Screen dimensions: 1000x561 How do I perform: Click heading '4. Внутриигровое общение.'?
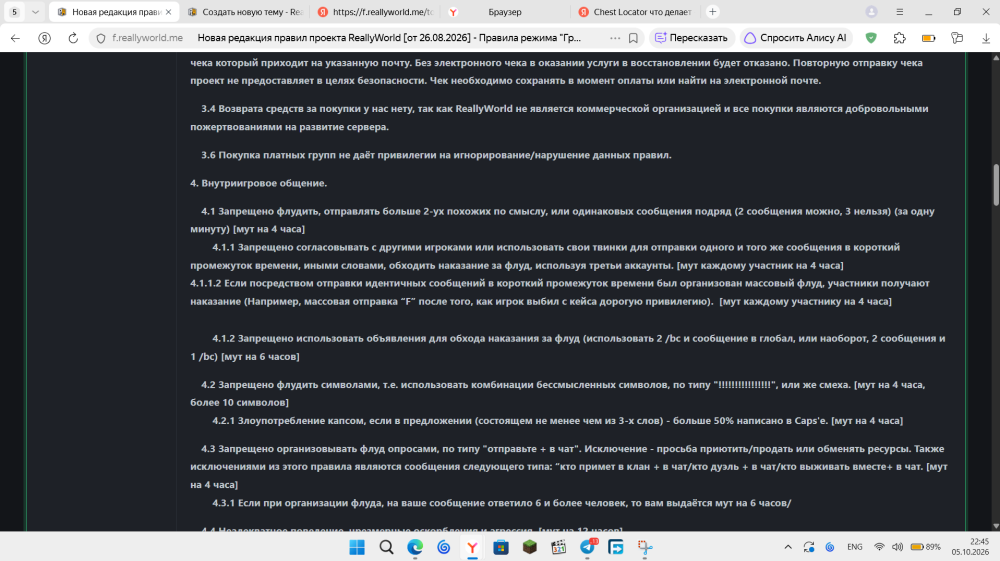point(258,183)
